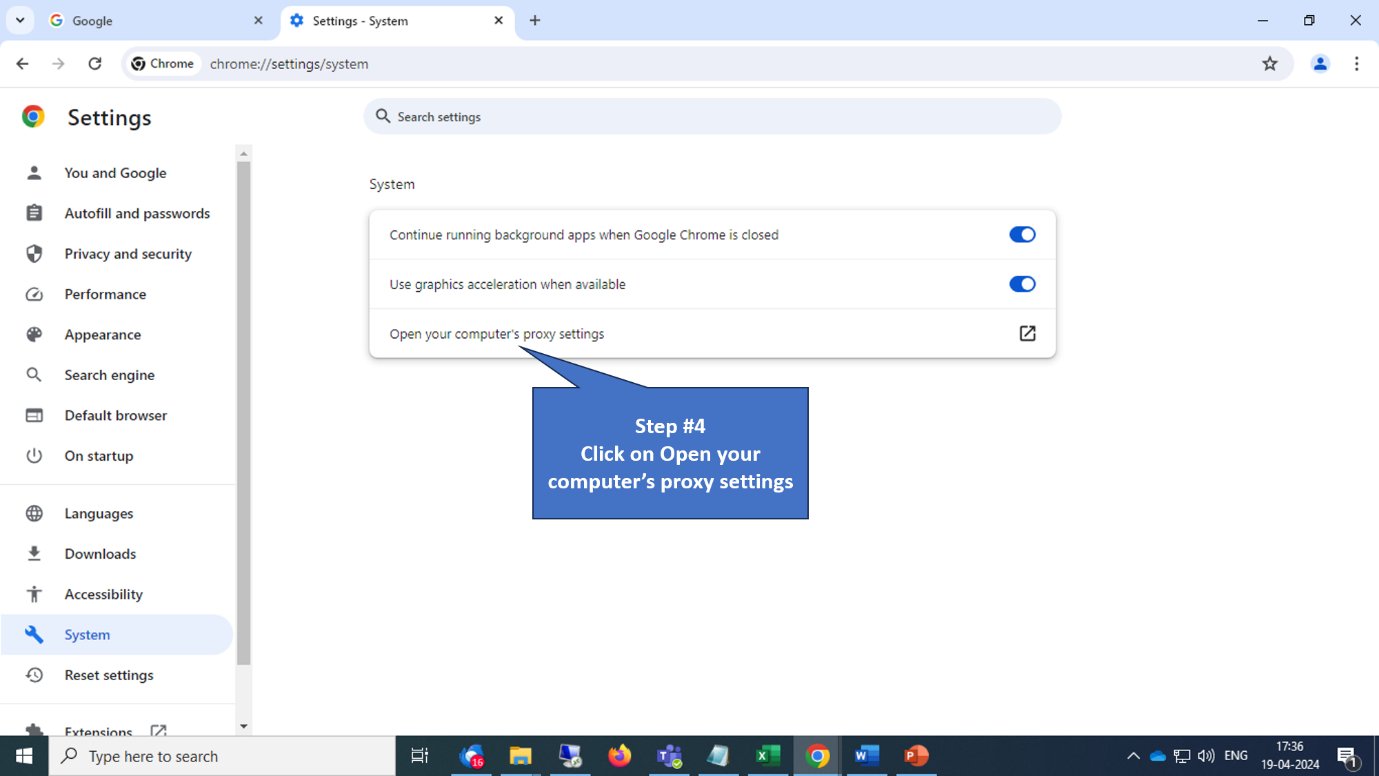Open Appearance settings
The image size is (1379, 776).
[116, 335]
